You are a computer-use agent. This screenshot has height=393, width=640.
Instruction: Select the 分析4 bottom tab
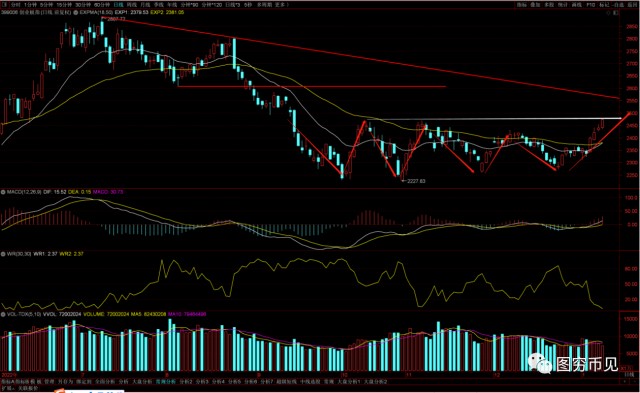(218, 382)
